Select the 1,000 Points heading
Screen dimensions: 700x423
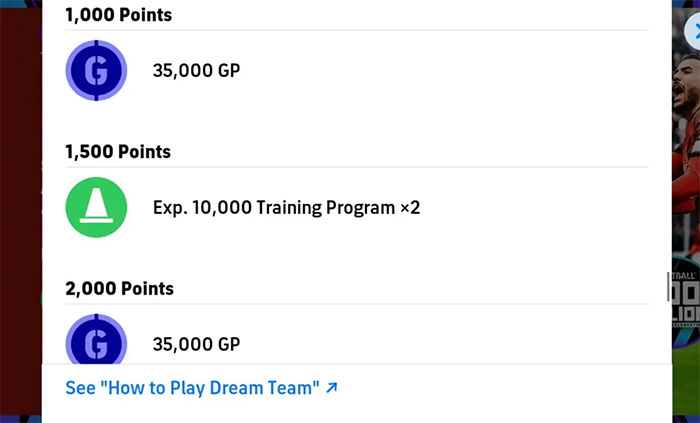[118, 15]
